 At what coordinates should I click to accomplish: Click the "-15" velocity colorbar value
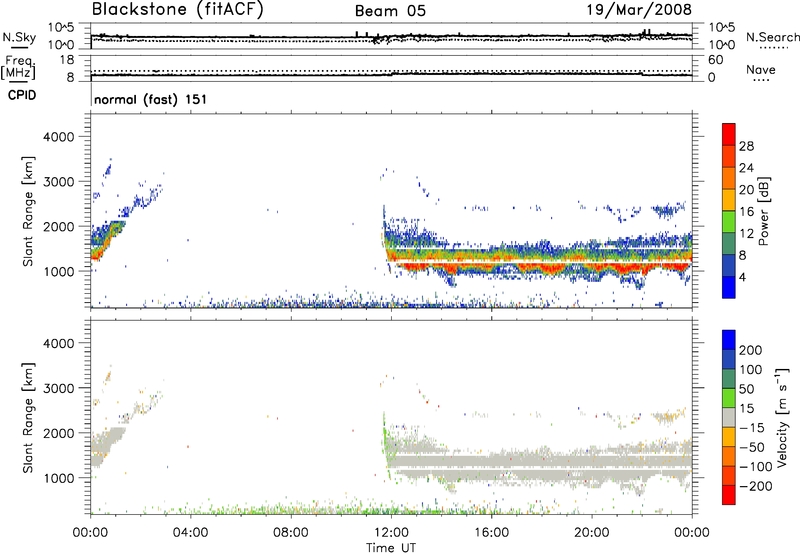click(751, 428)
